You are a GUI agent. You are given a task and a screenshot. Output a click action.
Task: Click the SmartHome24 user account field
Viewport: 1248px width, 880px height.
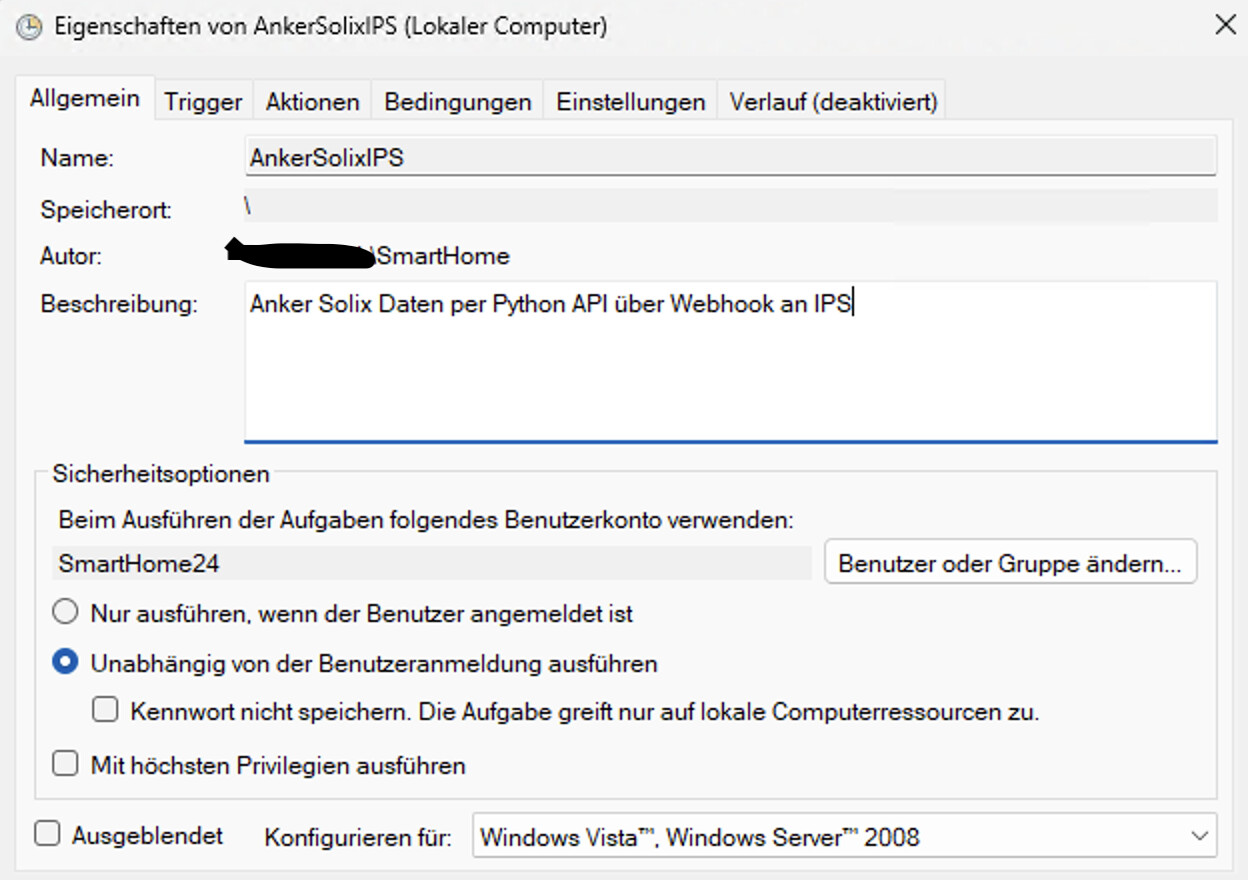432,564
